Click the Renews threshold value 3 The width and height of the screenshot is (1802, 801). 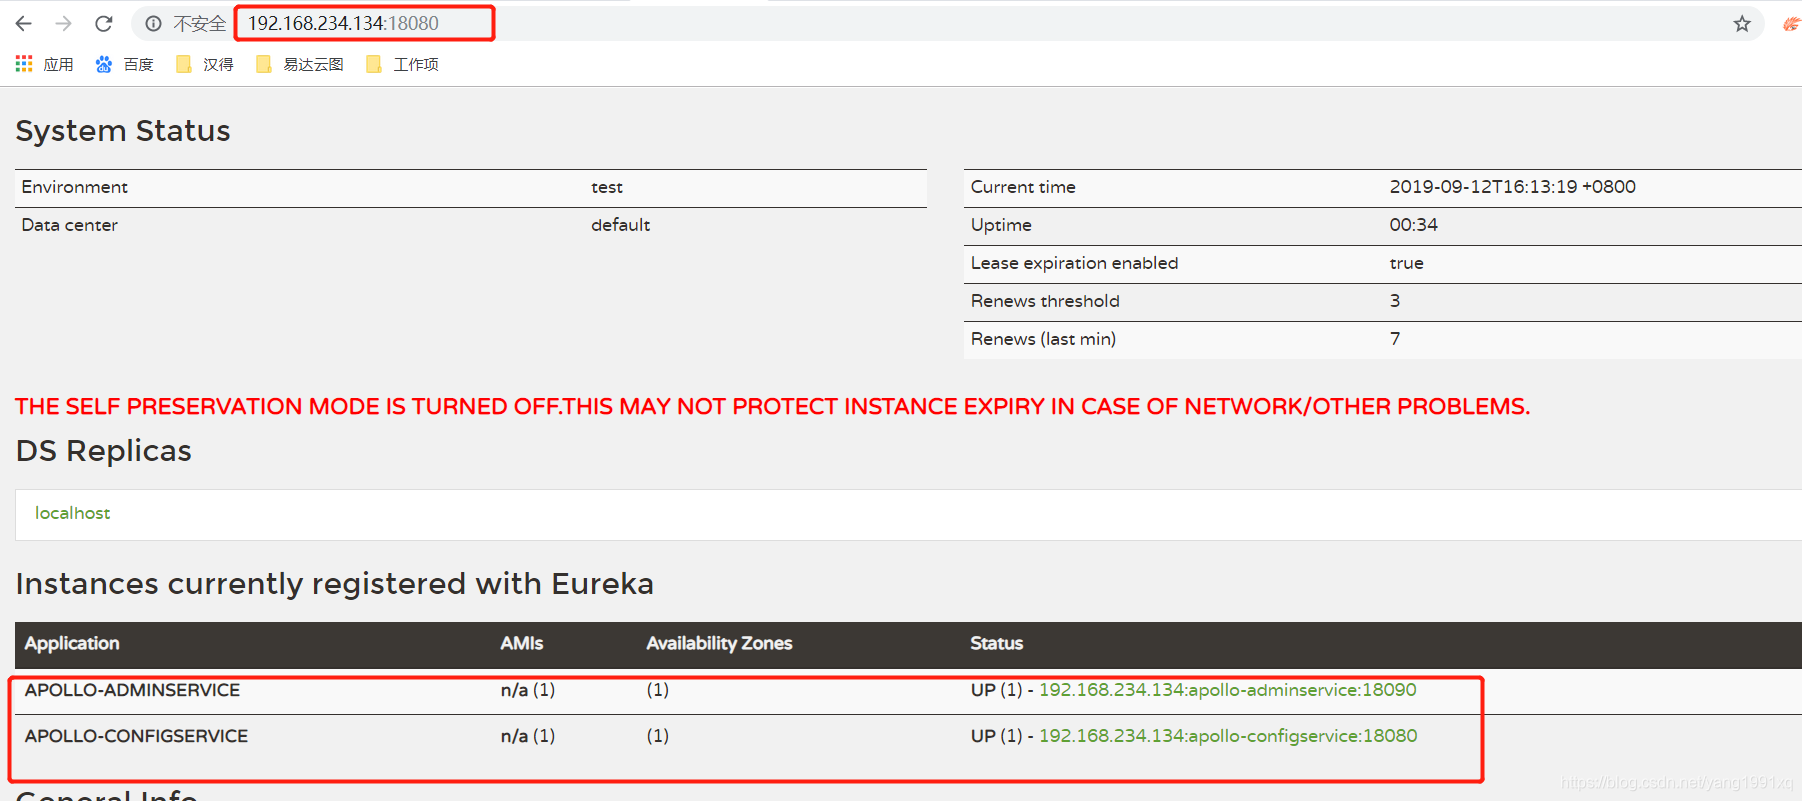1395,301
